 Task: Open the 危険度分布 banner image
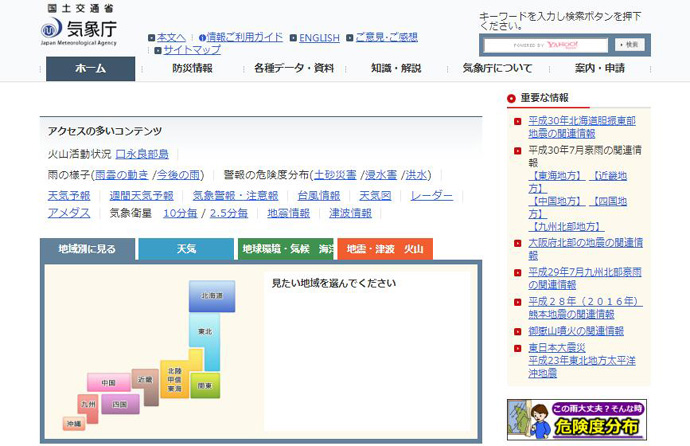click(577, 420)
